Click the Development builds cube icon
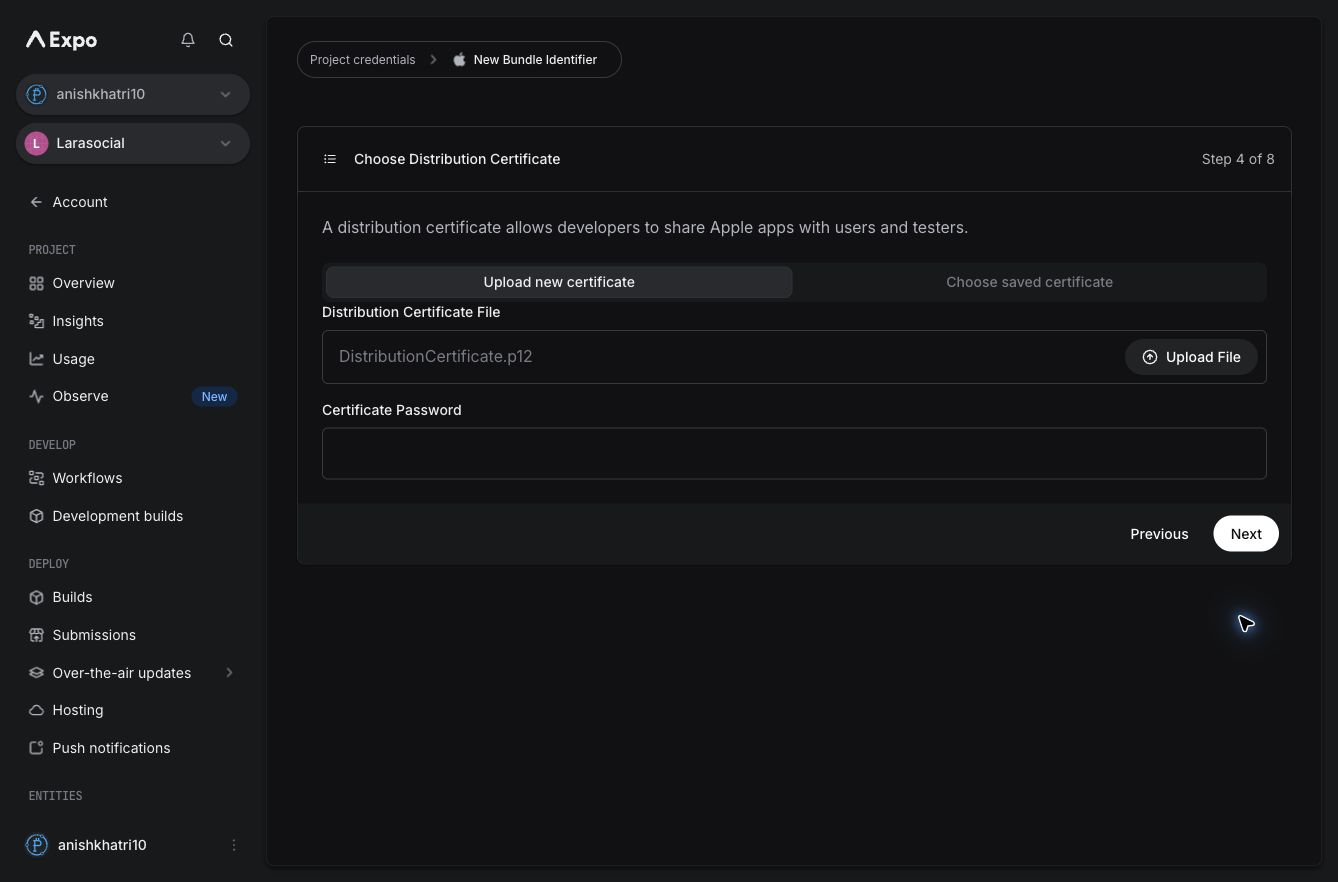The height and width of the screenshot is (882, 1338). pyautogui.click(x=36, y=516)
